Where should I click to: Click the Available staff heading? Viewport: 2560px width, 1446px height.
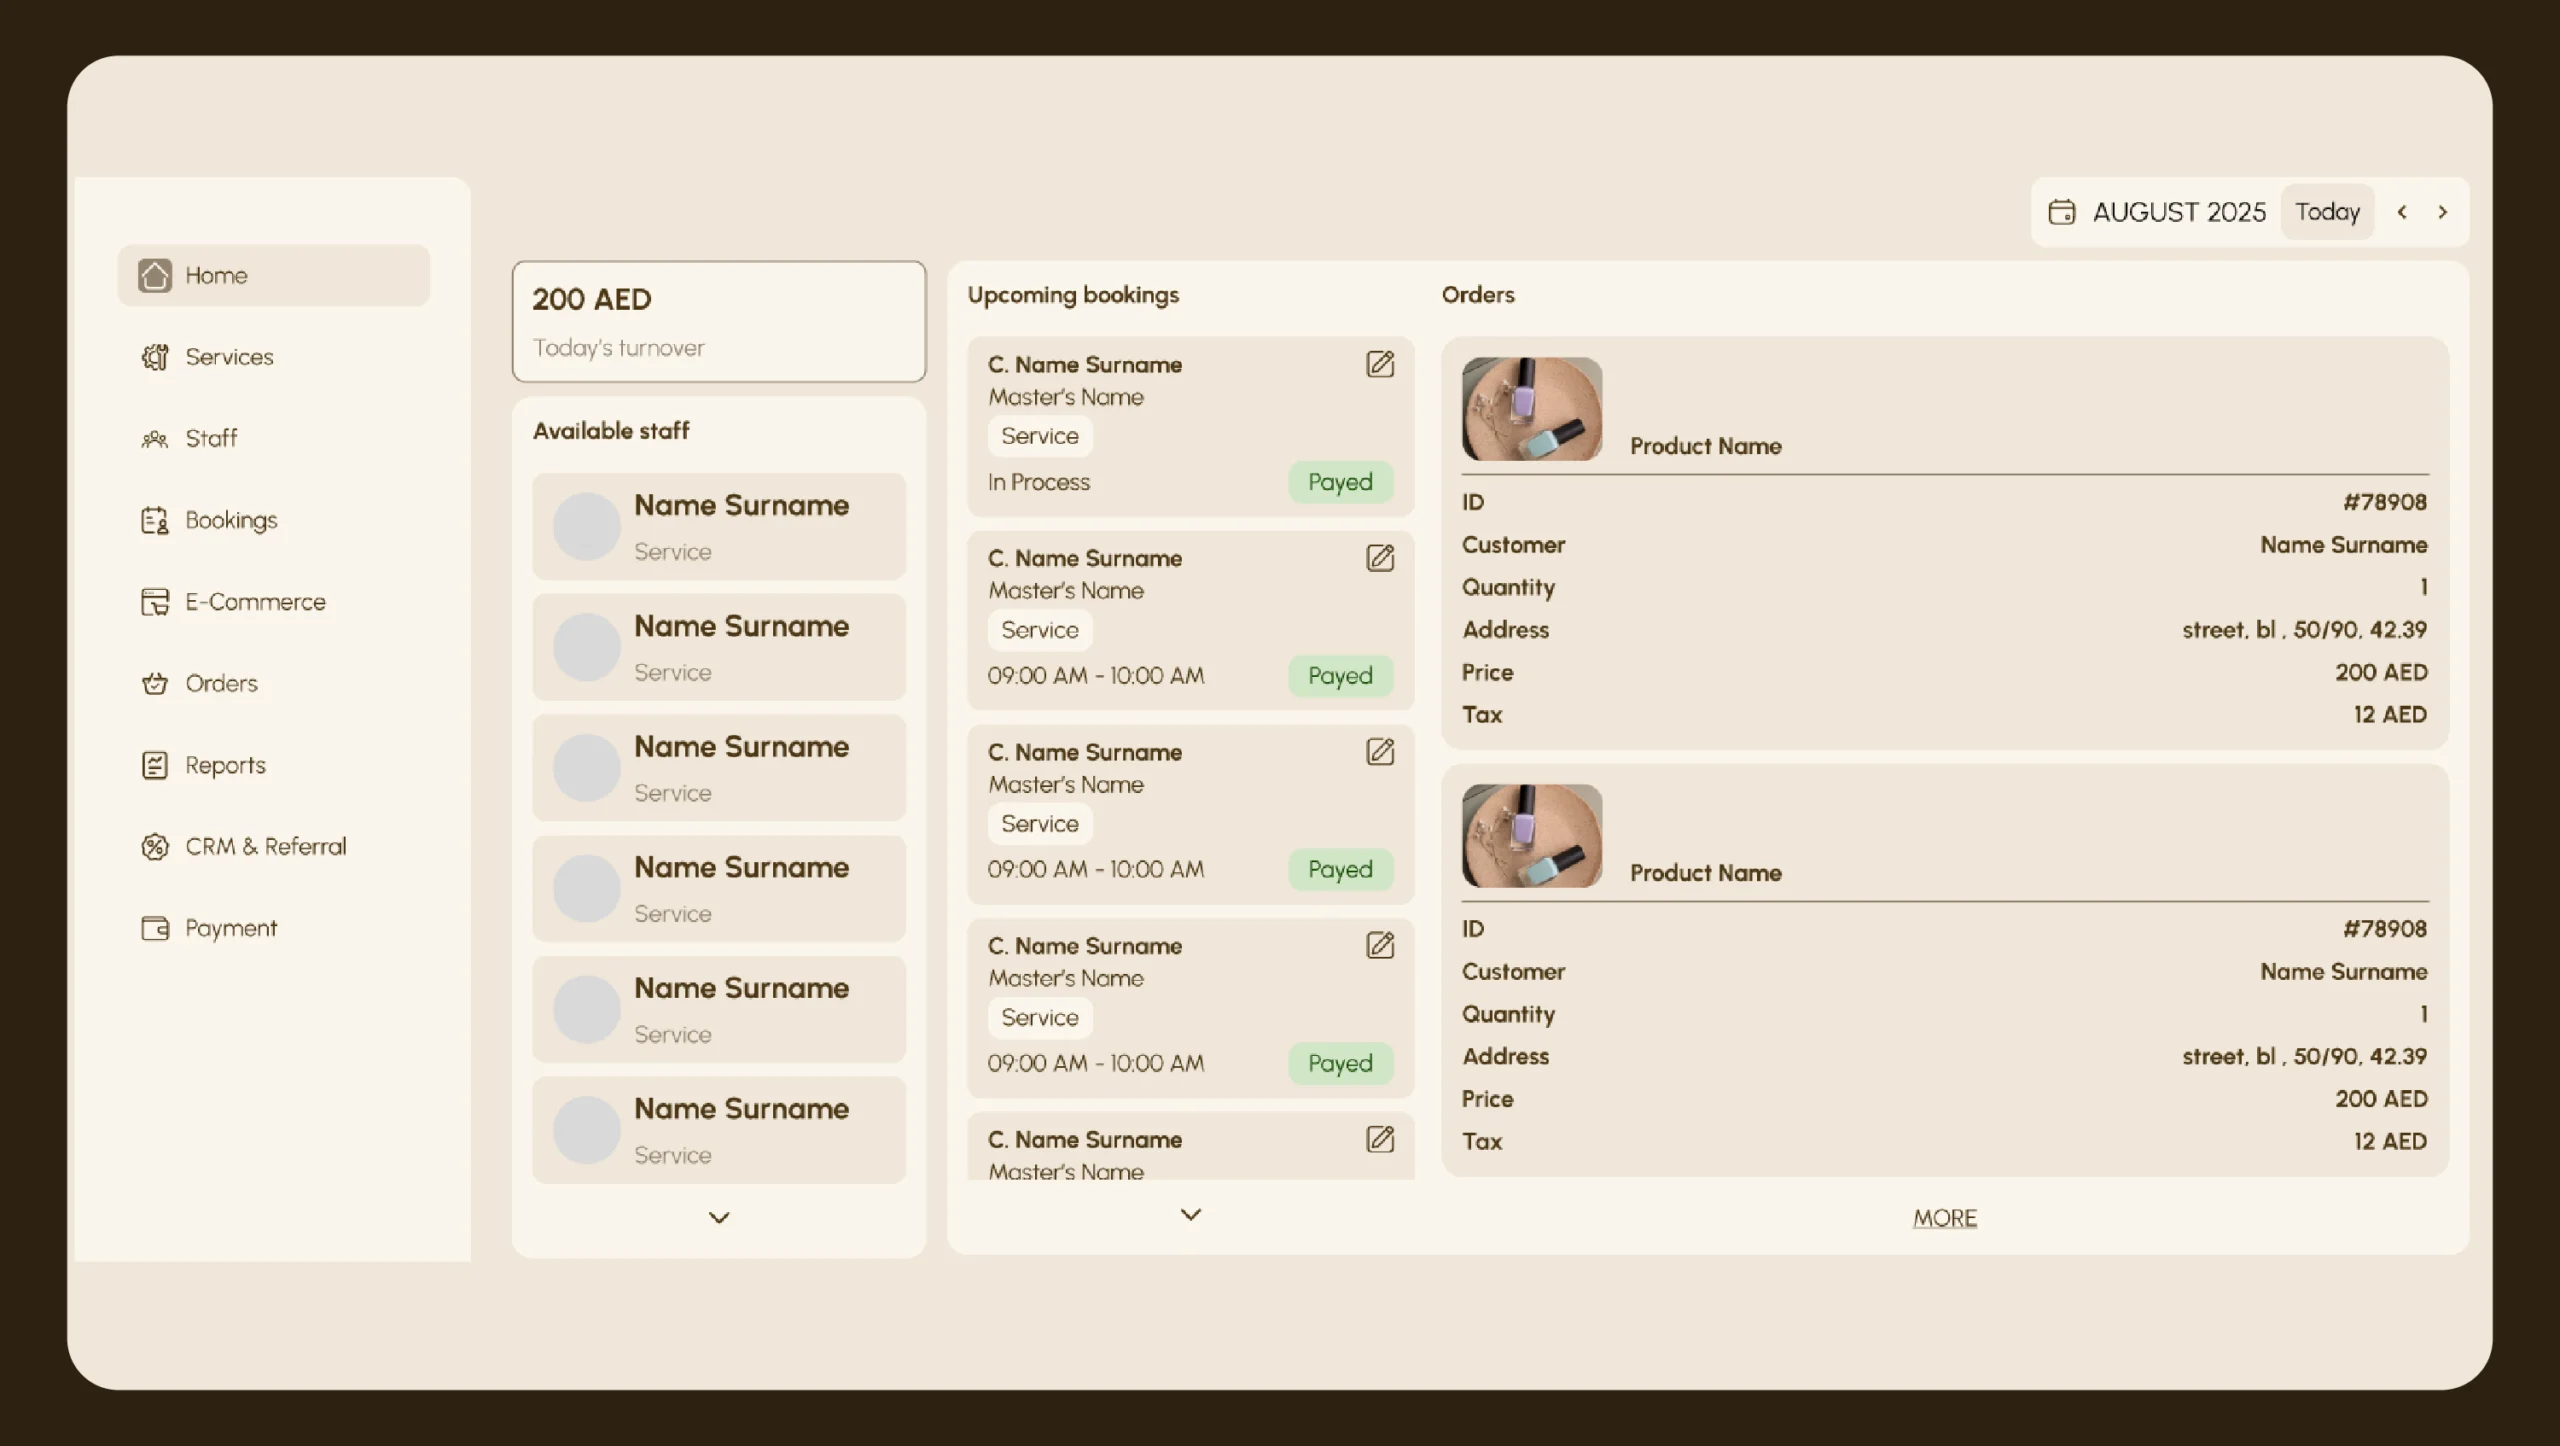(611, 431)
